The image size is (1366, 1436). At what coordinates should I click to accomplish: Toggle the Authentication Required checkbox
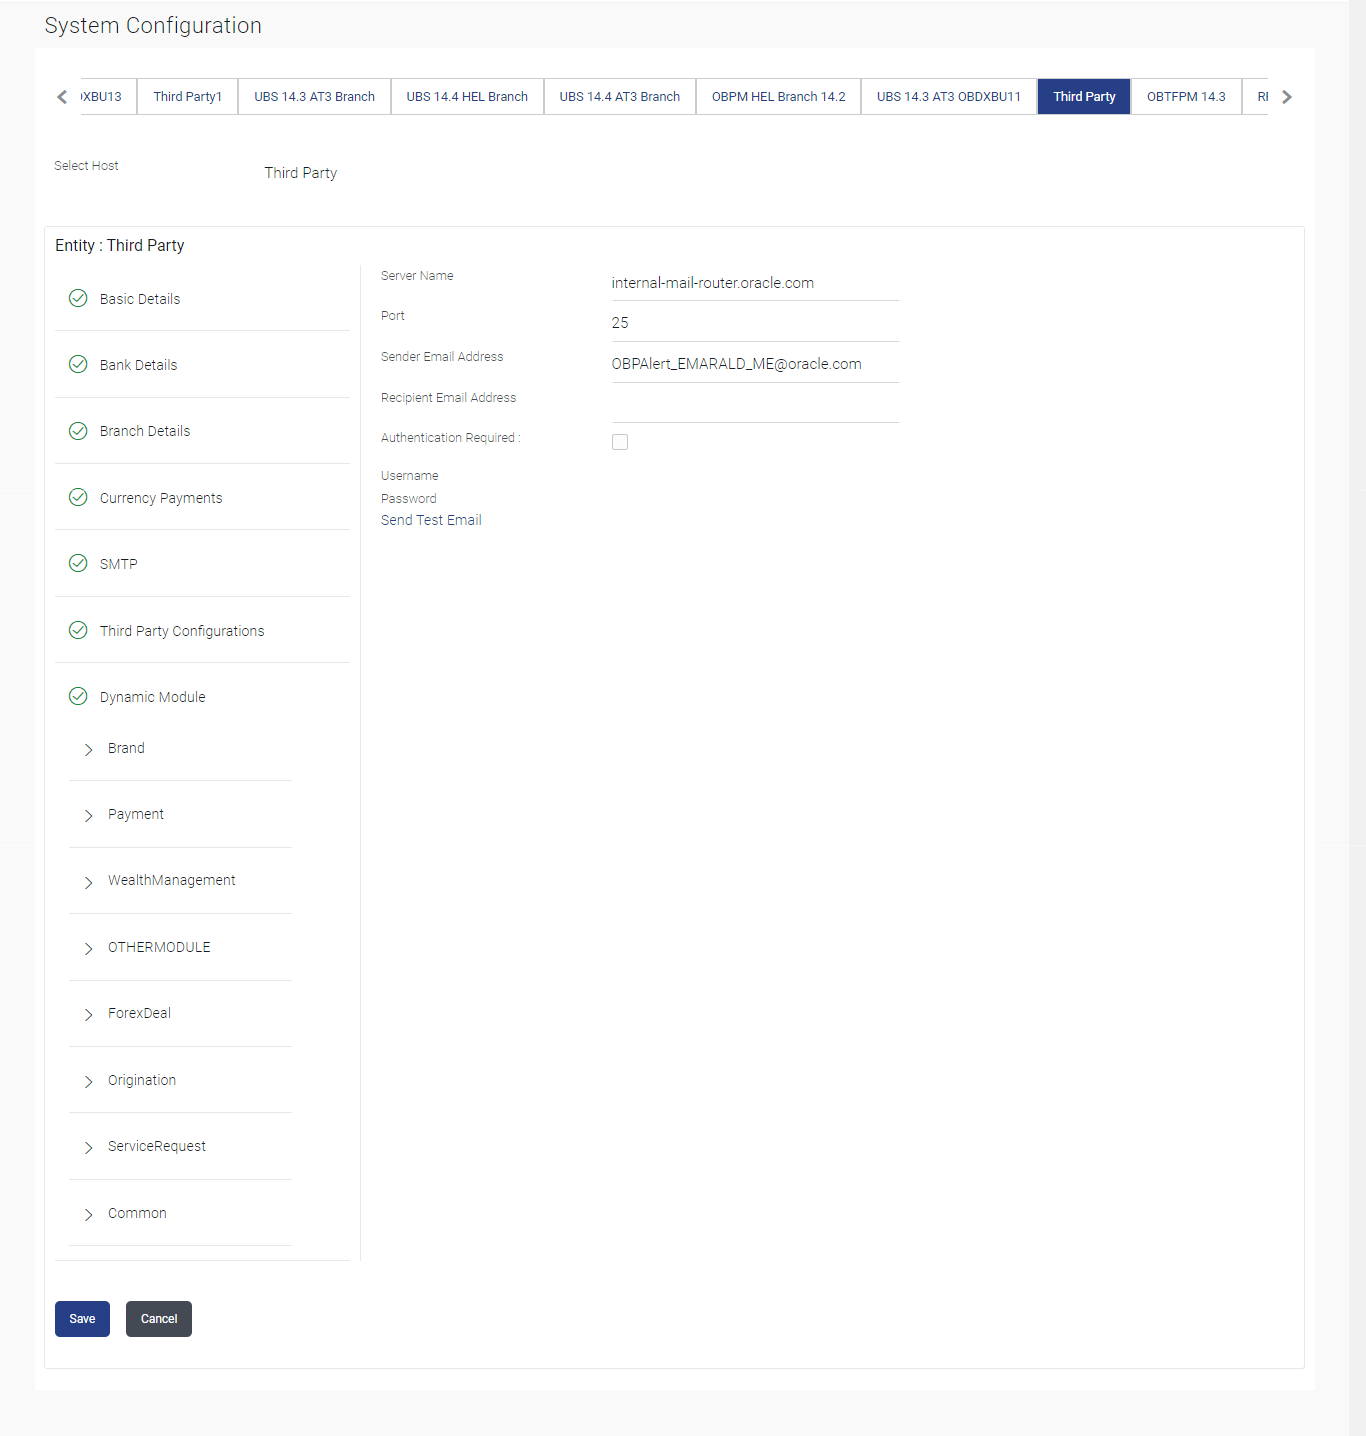[620, 442]
